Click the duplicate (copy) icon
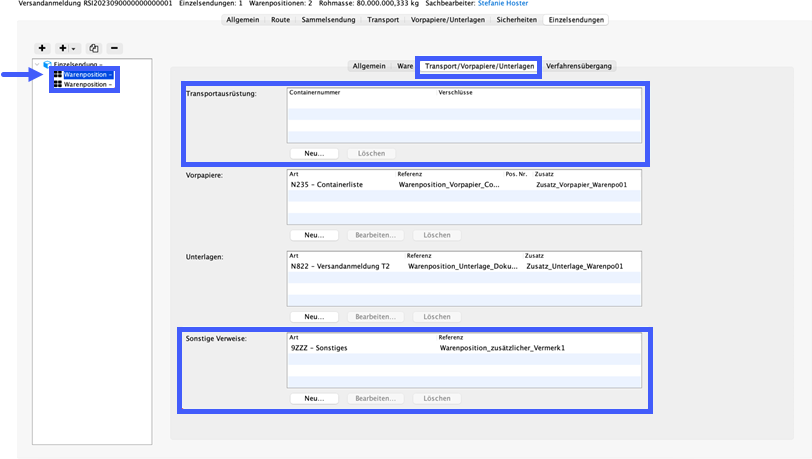Screen dimensions: 812x459 (93, 48)
